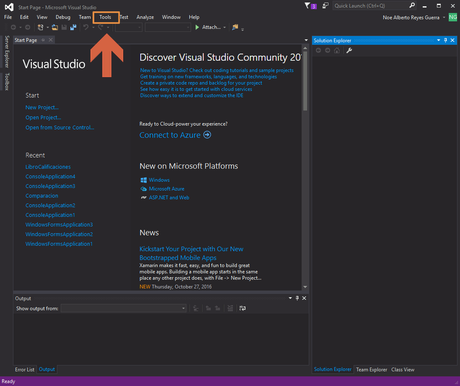
Task: Switch to the Error List tab
Action: 25,369
